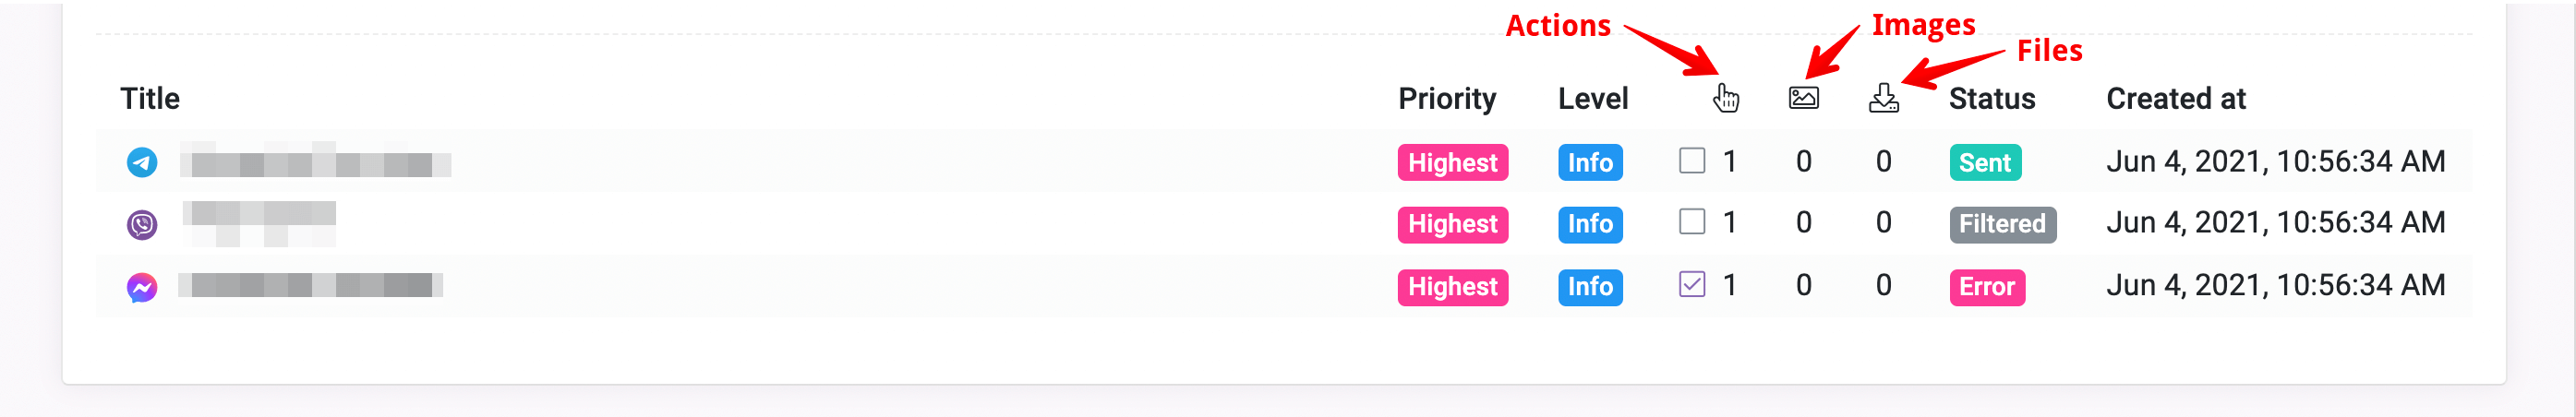Click the Status column header

click(x=1991, y=99)
